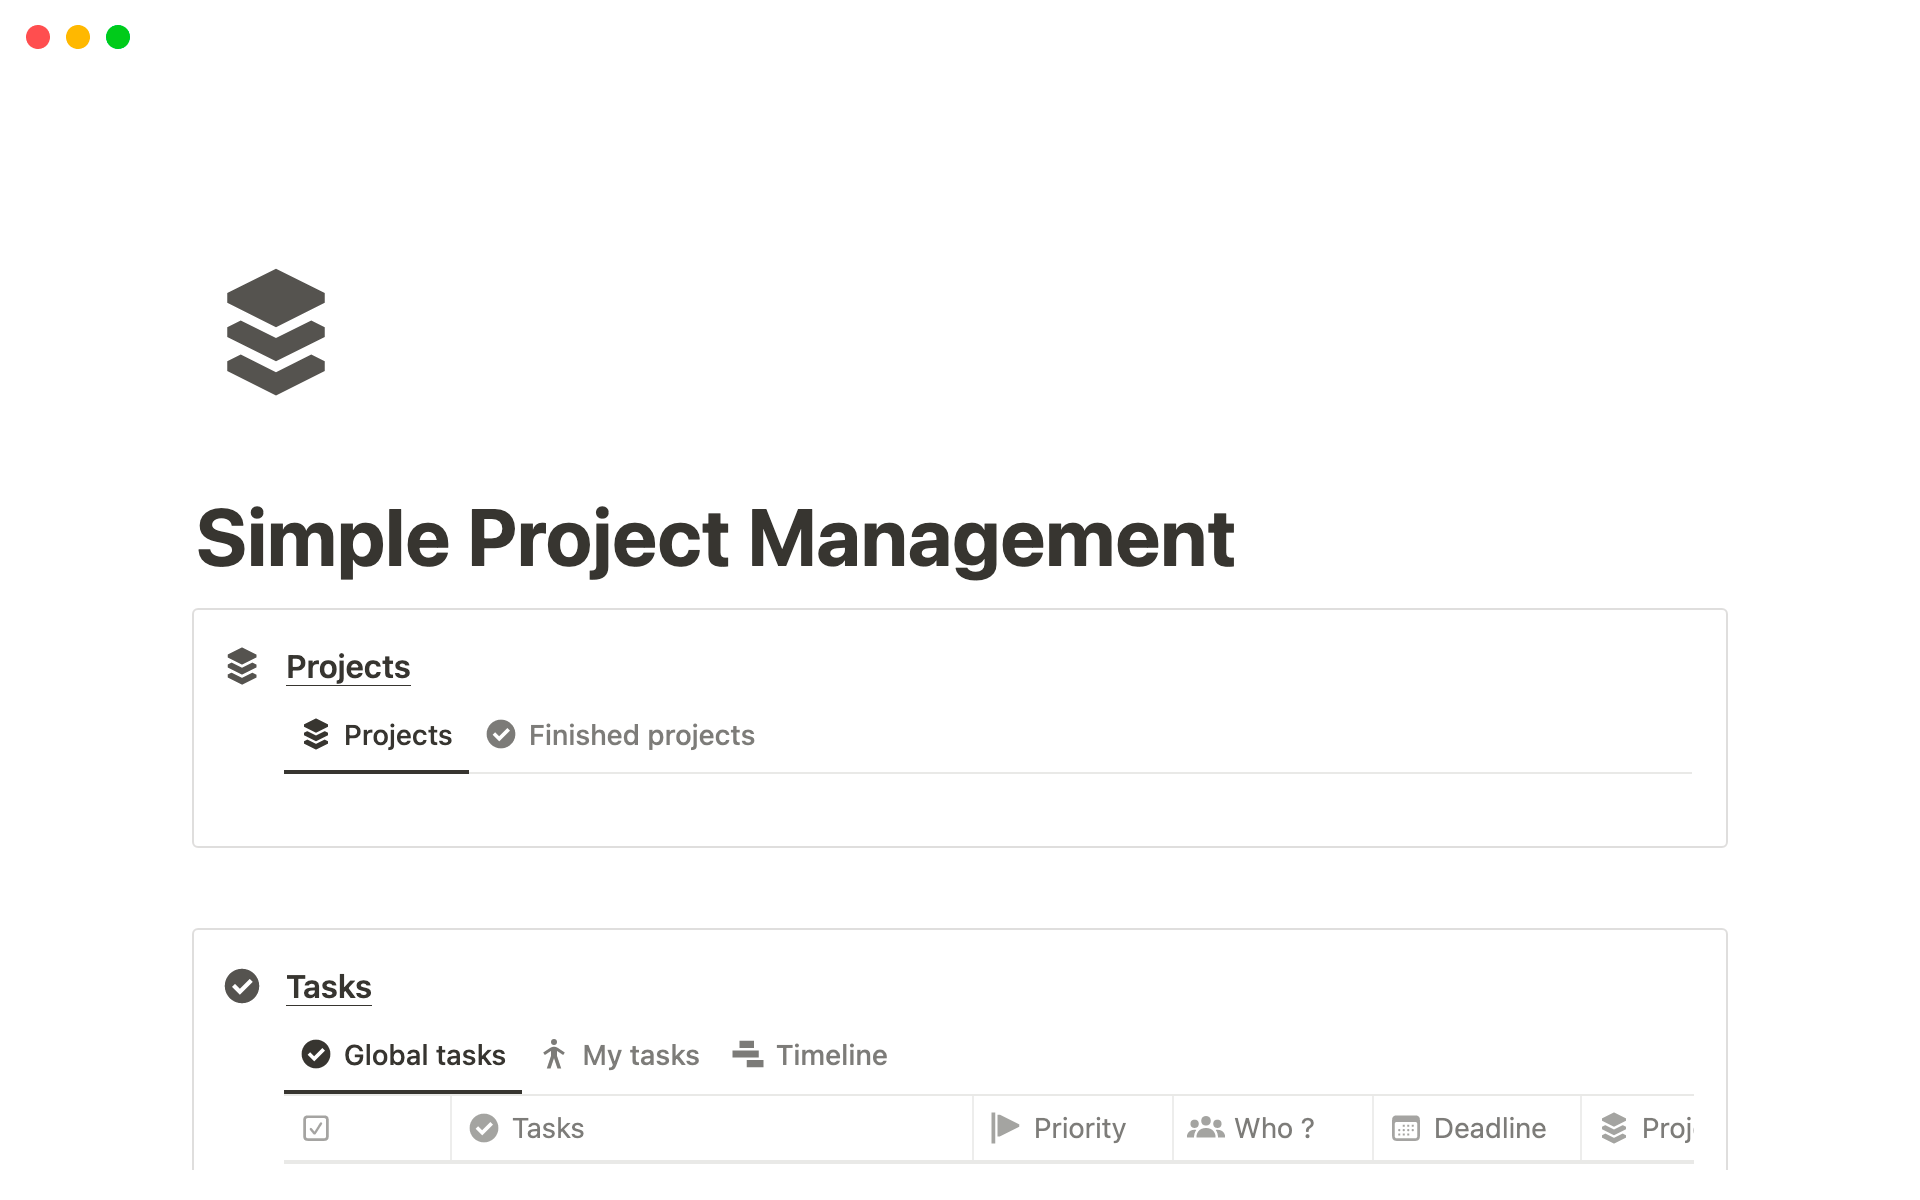Screen dimensions: 1920x1200
Task: Click the check icon in Tasks column header
Action: coord(484,1128)
